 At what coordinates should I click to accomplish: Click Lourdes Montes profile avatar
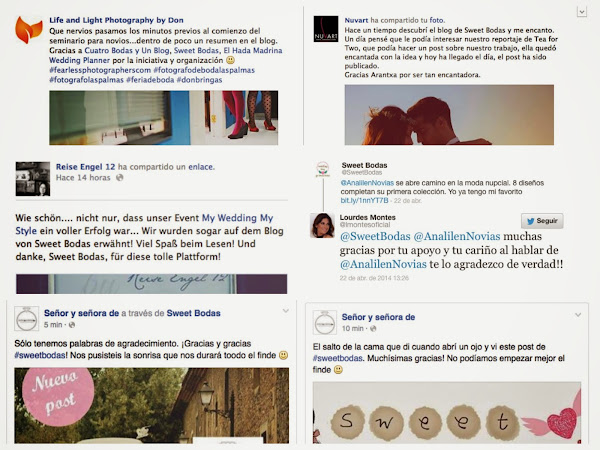pyautogui.click(x=322, y=225)
